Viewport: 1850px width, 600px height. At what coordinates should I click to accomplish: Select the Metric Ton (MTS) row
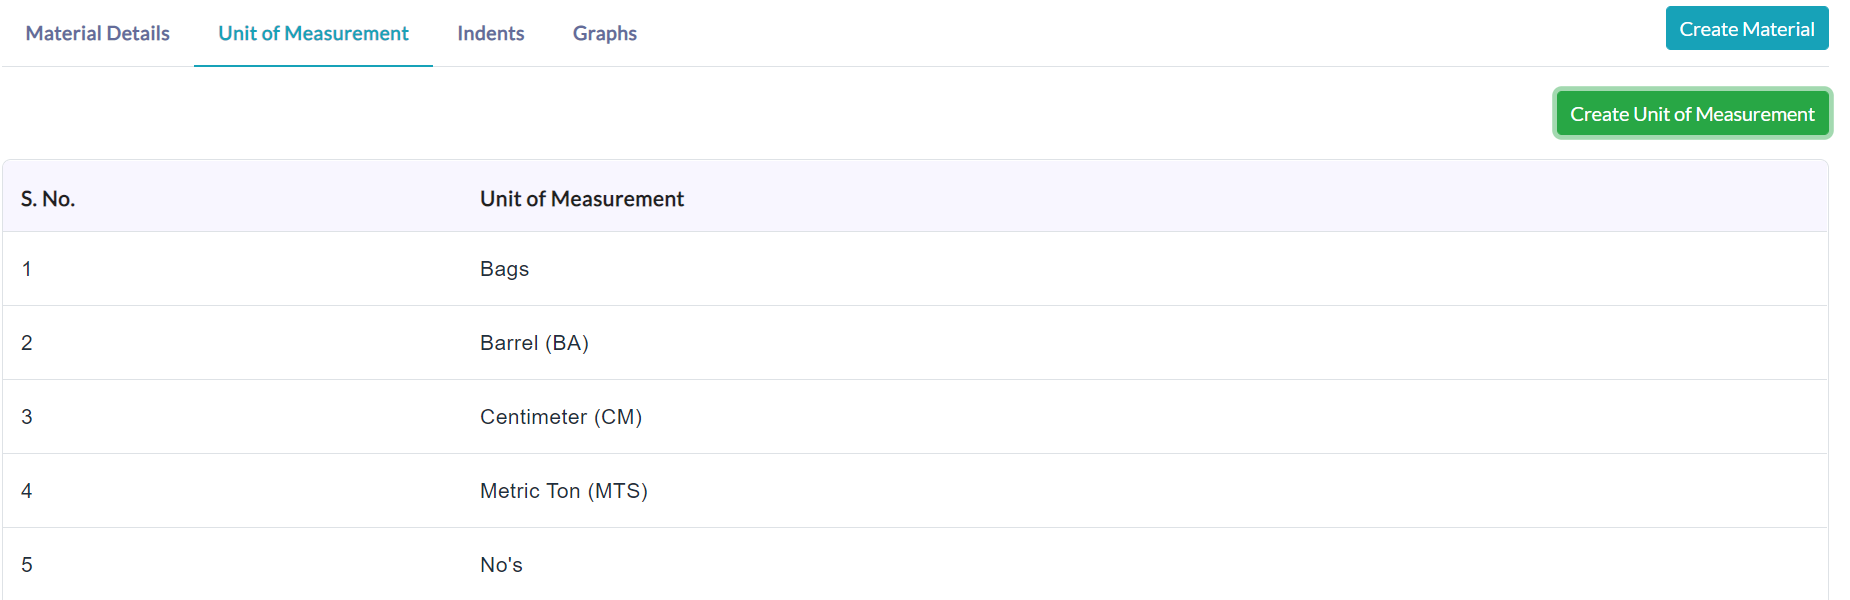click(915, 491)
